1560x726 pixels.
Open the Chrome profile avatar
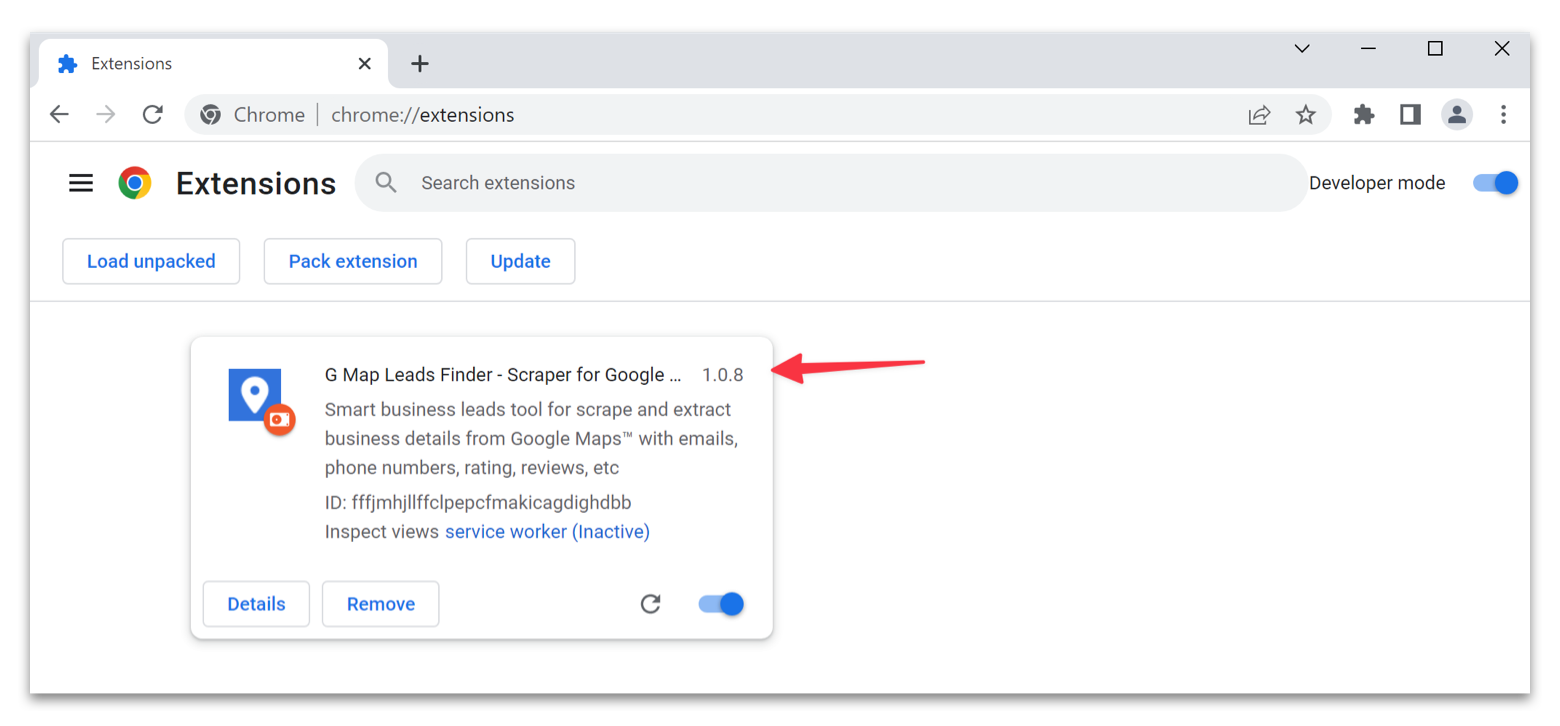click(1457, 114)
